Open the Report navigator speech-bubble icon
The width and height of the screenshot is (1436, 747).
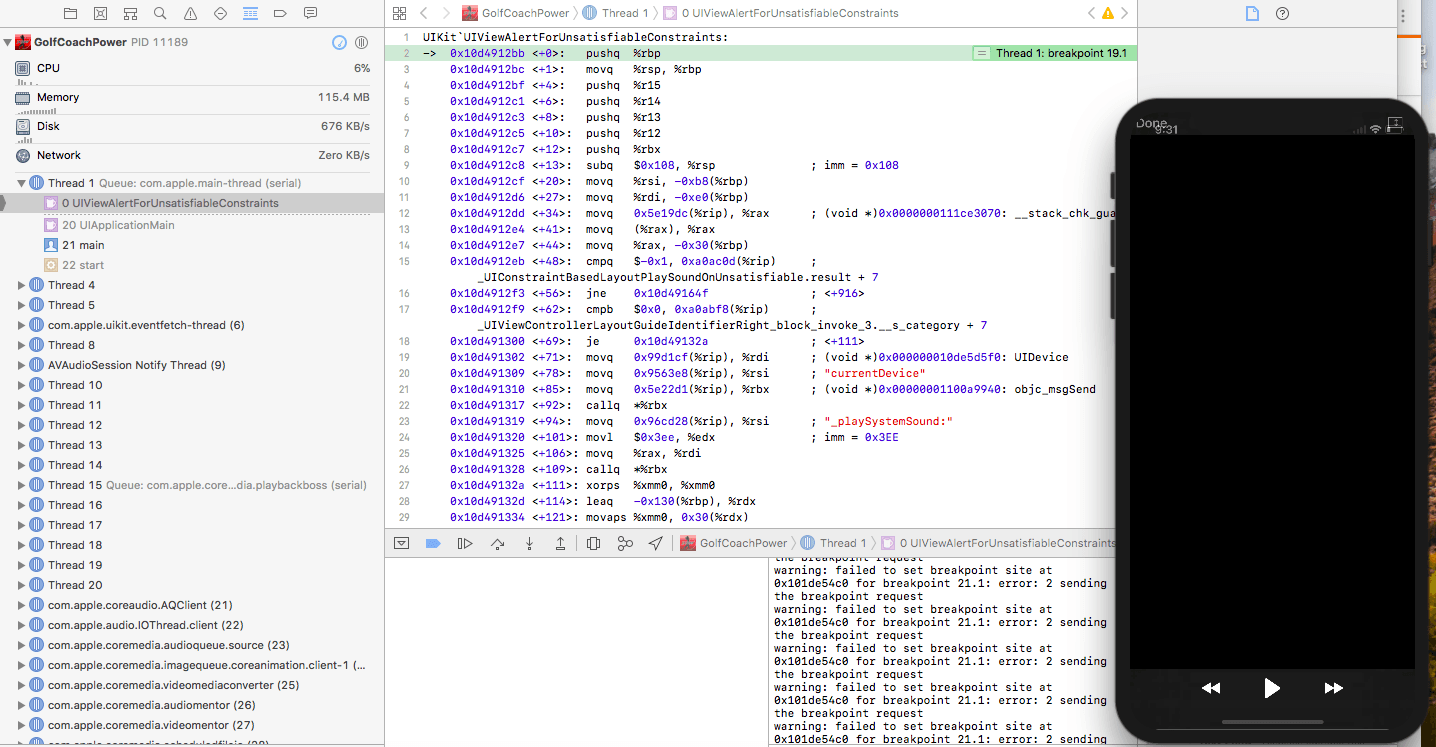pos(310,13)
